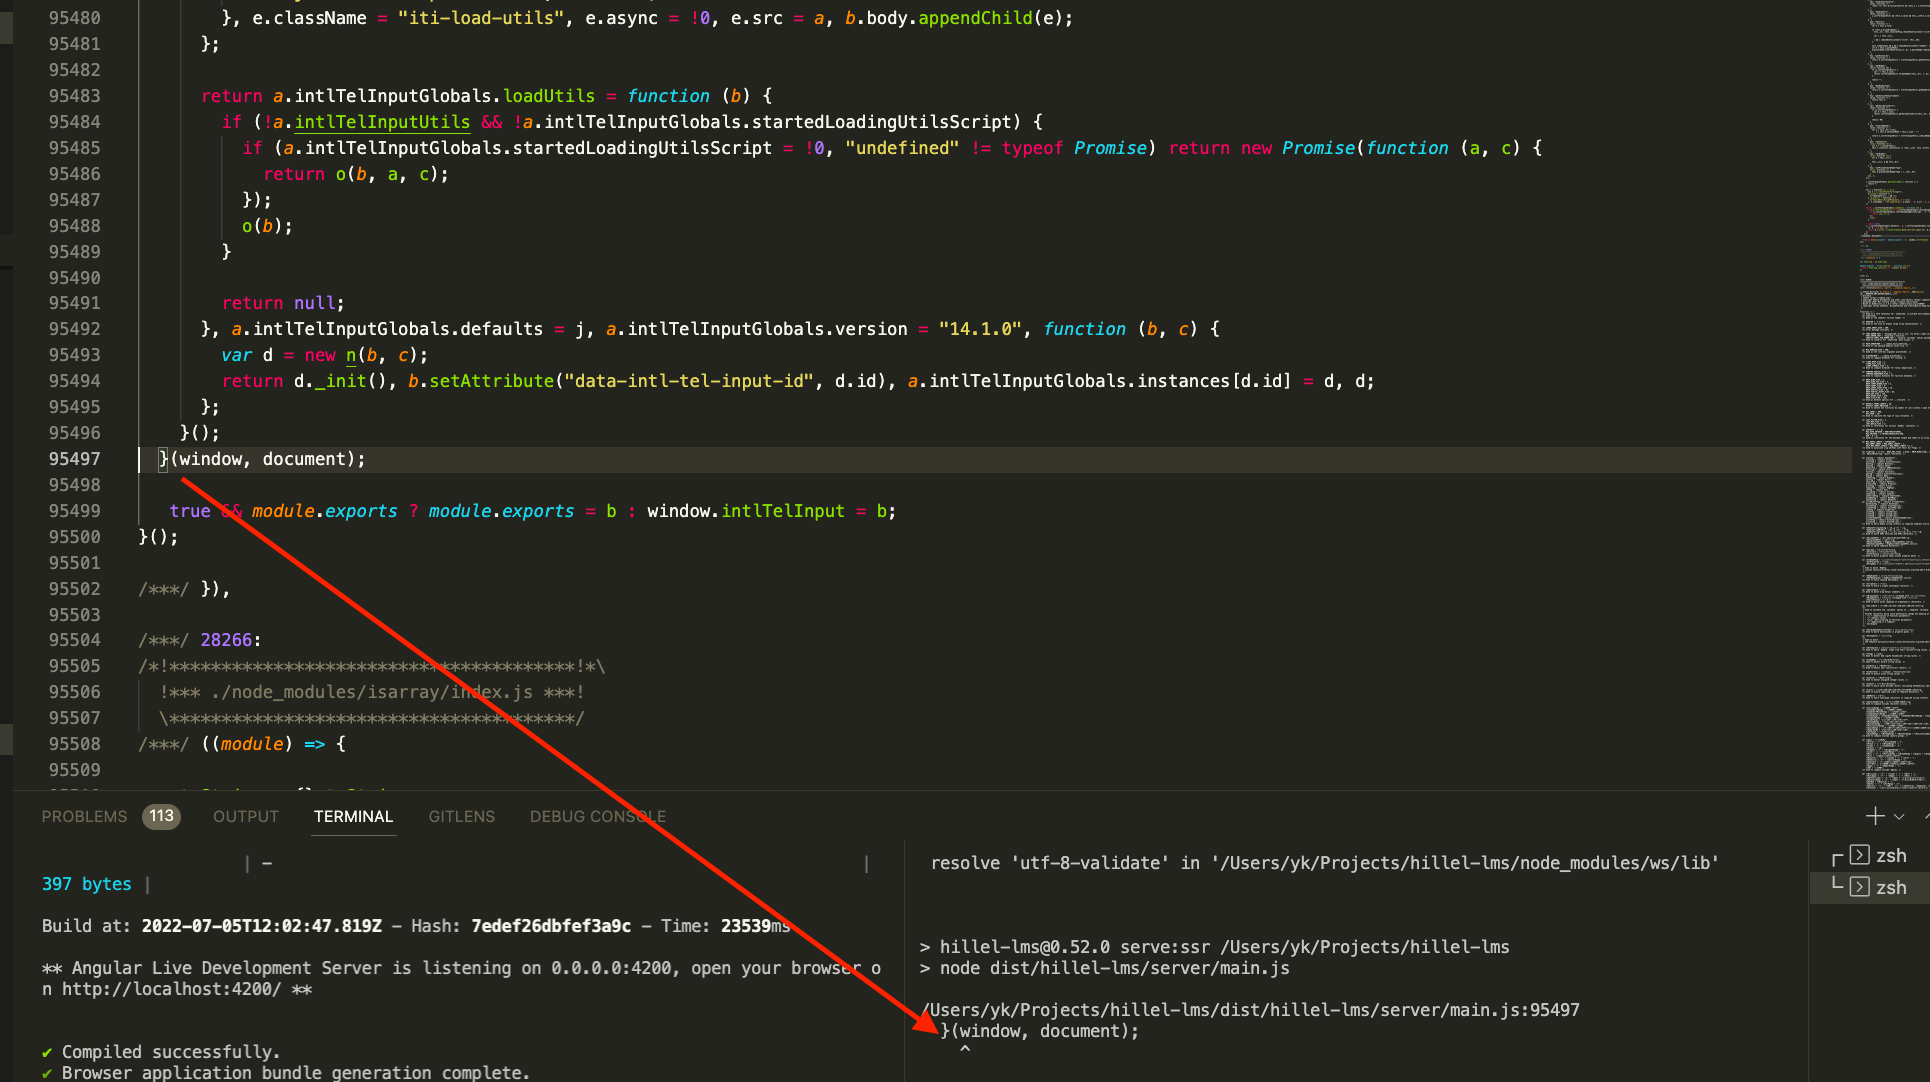Open the Debug Console tab
This screenshot has width=1930, height=1082.
(597, 816)
